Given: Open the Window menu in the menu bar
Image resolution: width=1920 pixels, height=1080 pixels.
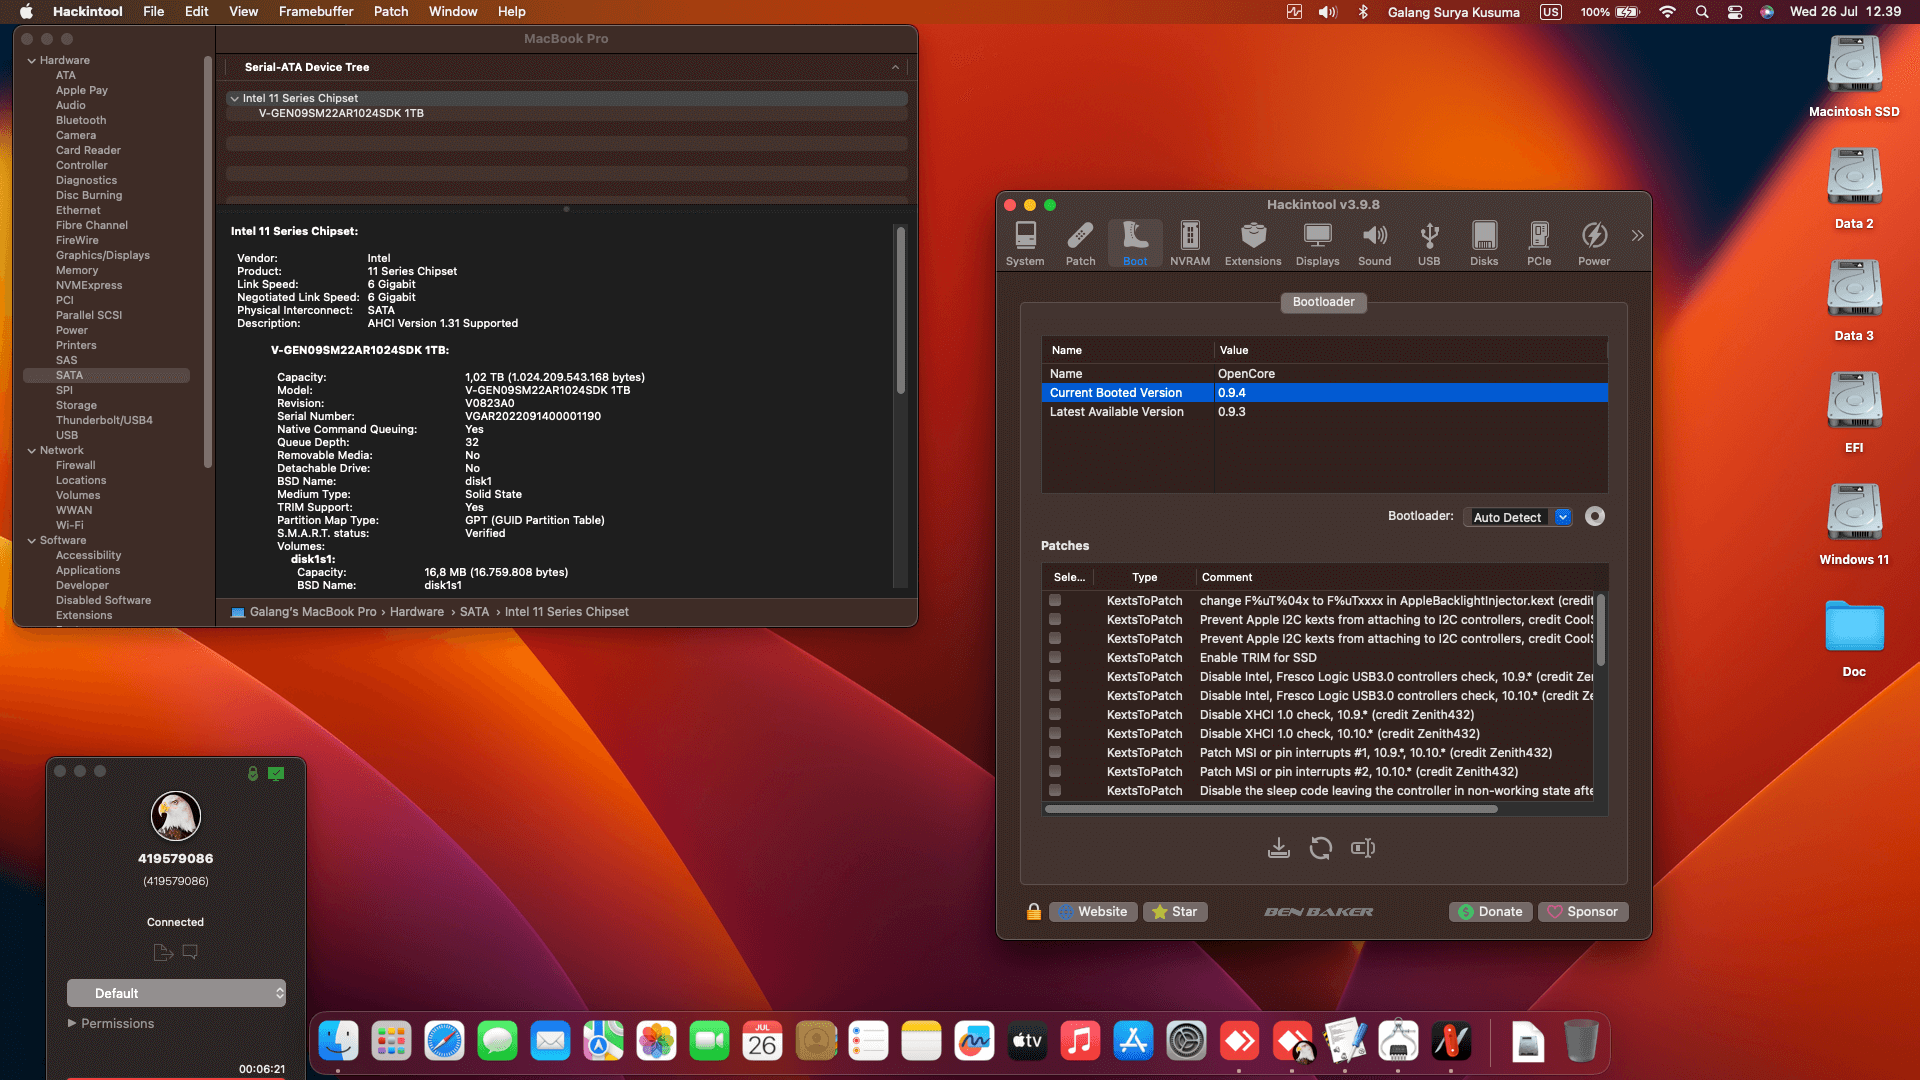Looking at the screenshot, I should 453,11.
